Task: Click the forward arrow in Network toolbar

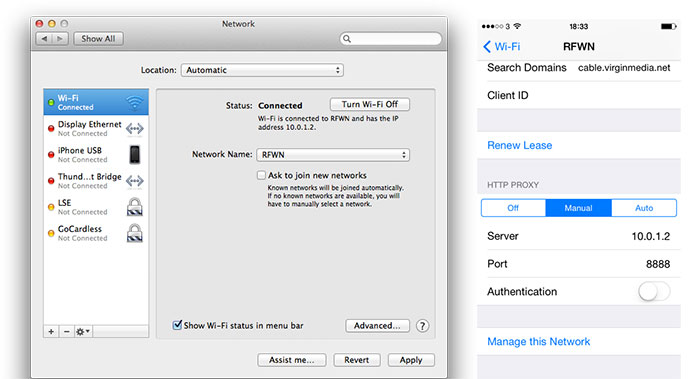Action: [x=60, y=39]
